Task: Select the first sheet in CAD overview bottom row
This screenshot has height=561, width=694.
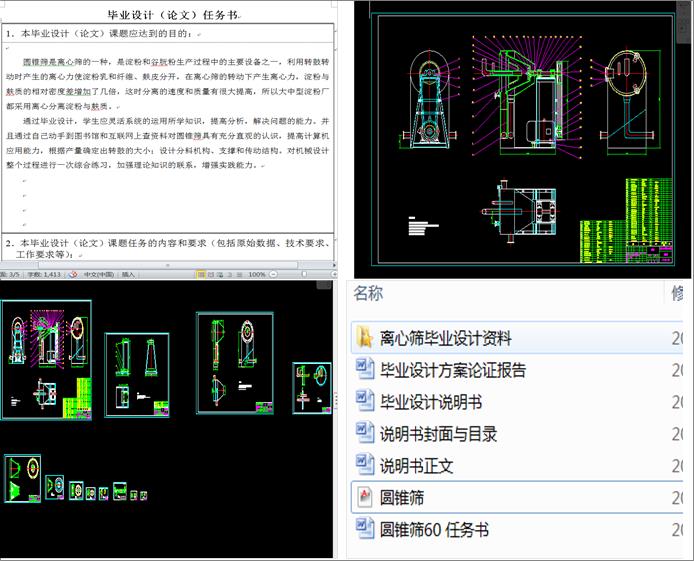Action: [23, 478]
